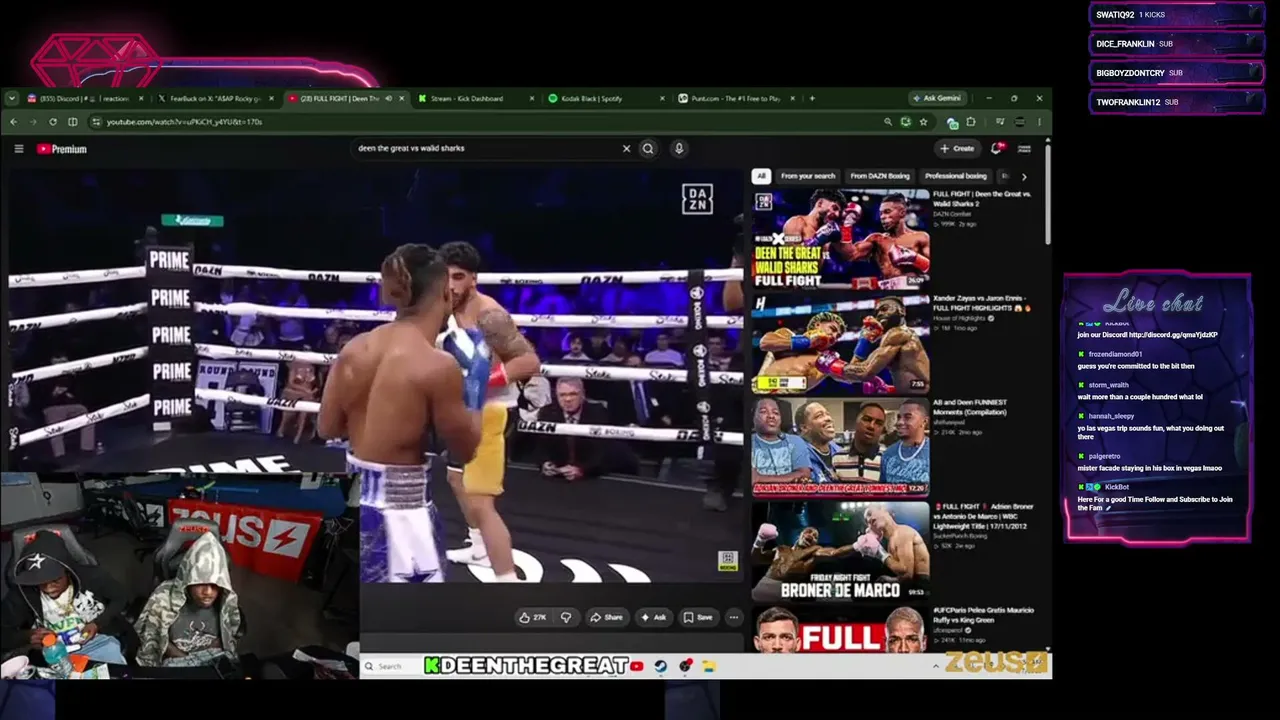Close the Kick Dashboard tab

point(532,99)
